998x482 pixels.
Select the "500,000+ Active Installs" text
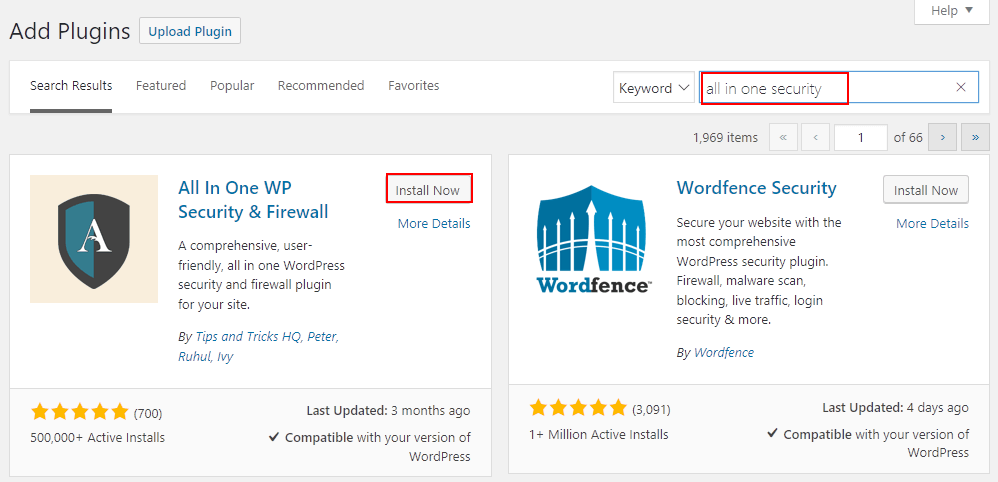click(97, 437)
